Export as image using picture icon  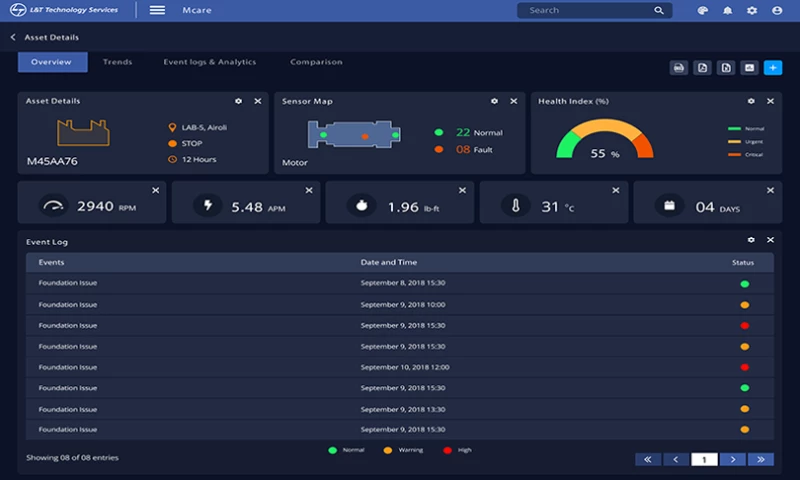(x=749, y=68)
